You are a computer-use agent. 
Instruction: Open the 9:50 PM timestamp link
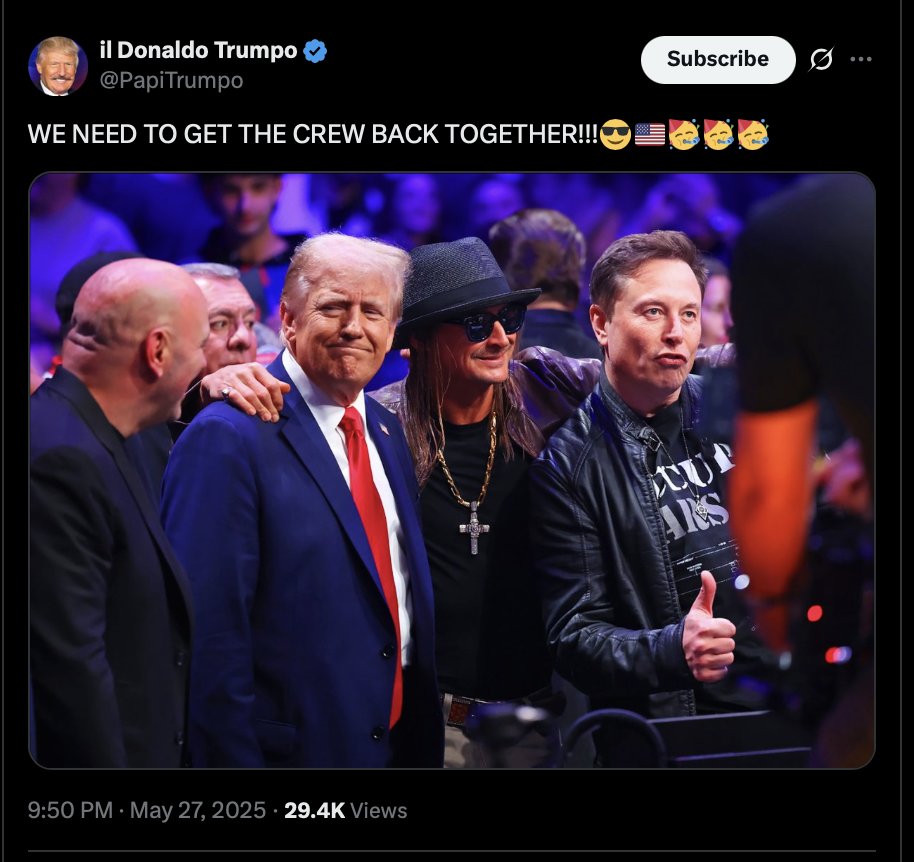coord(70,811)
